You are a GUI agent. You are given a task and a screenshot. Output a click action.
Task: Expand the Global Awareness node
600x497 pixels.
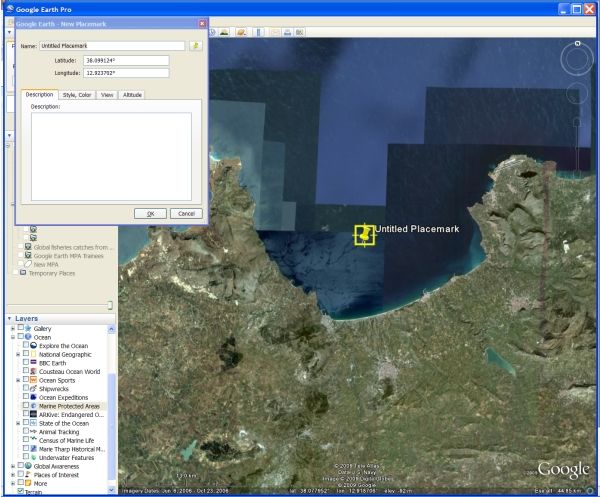13,466
